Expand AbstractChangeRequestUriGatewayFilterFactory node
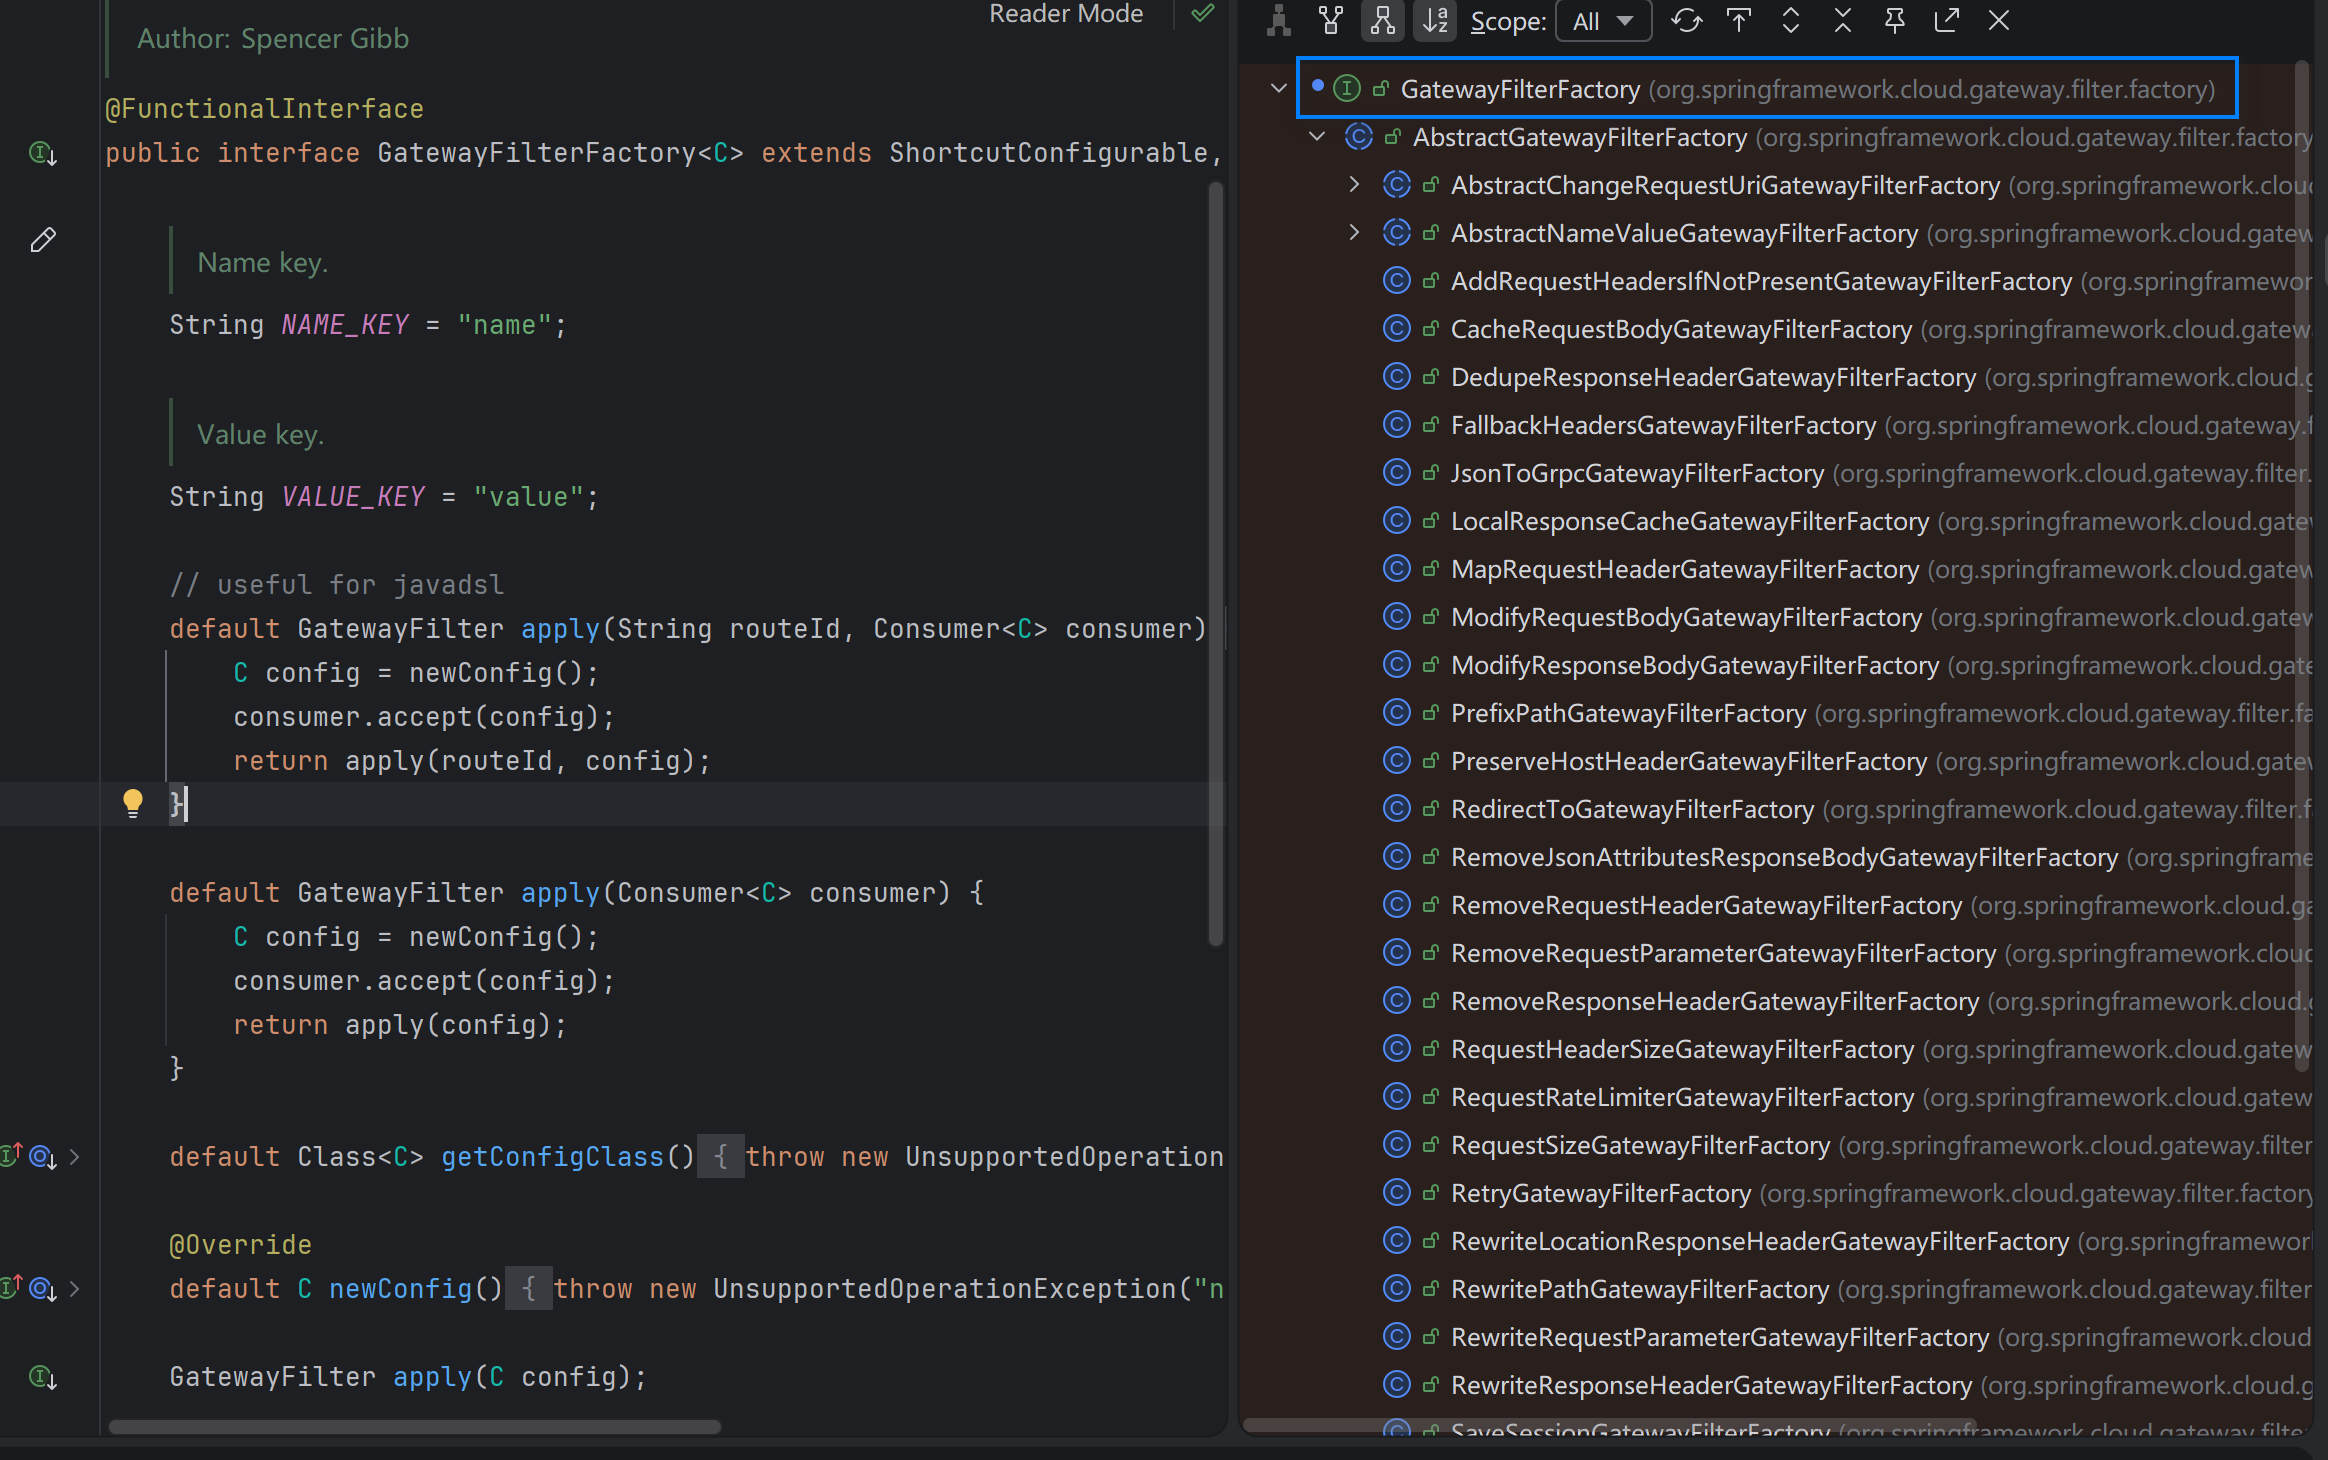The height and width of the screenshot is (1460, 2328). click(x=1354, y=184)
